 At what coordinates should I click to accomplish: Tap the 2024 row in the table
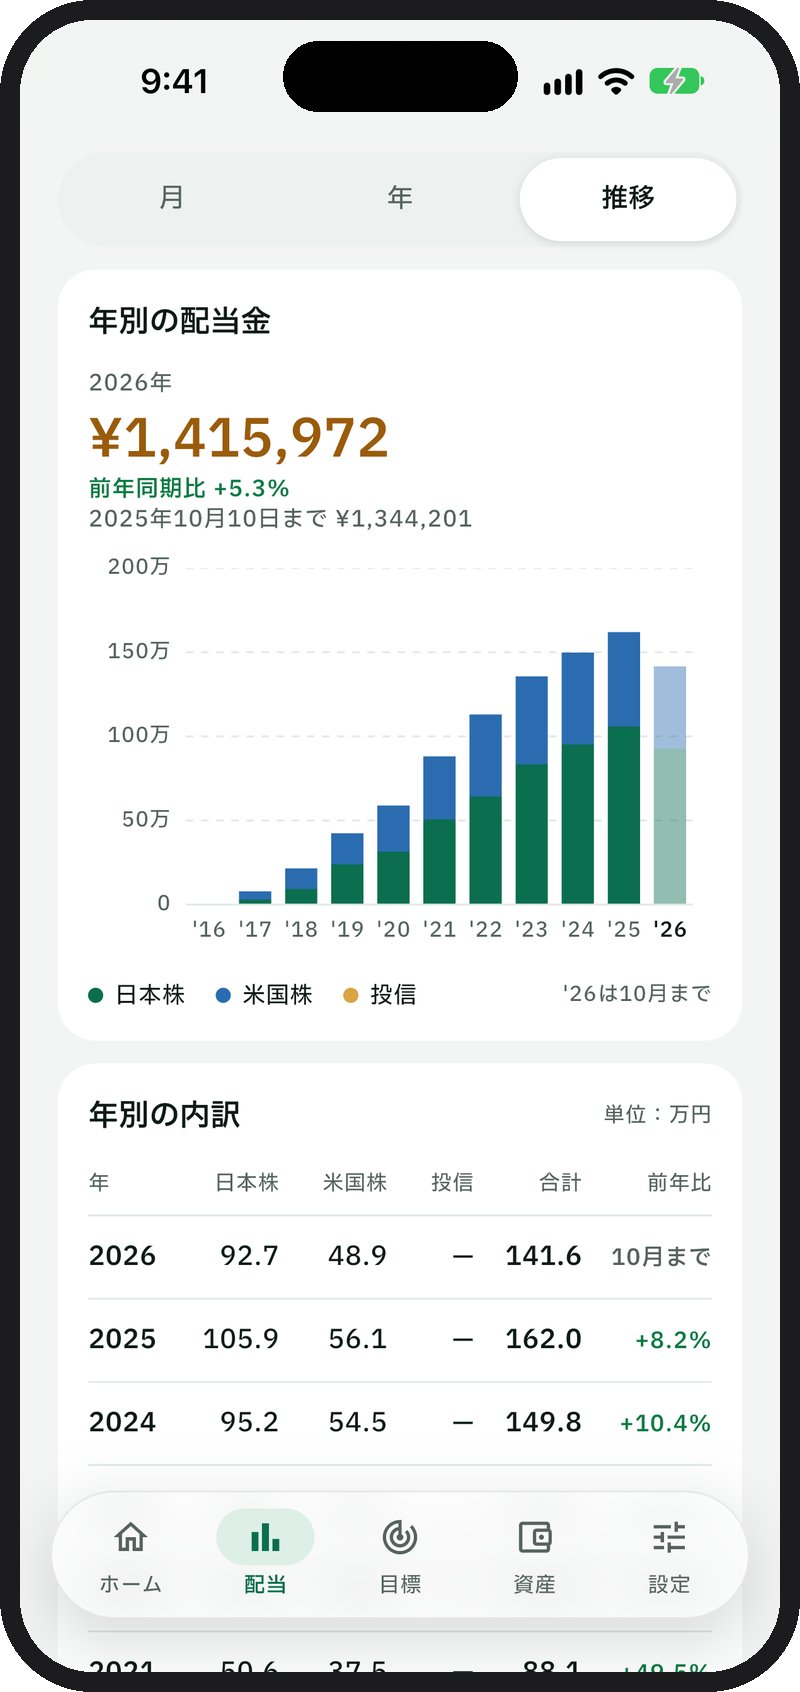click(x=400, y=1423)
